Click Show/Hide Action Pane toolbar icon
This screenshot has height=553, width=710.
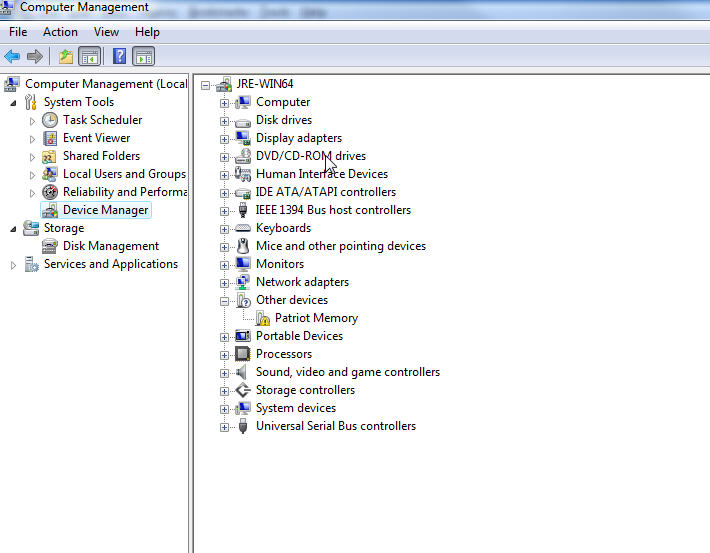coord(144,56)
